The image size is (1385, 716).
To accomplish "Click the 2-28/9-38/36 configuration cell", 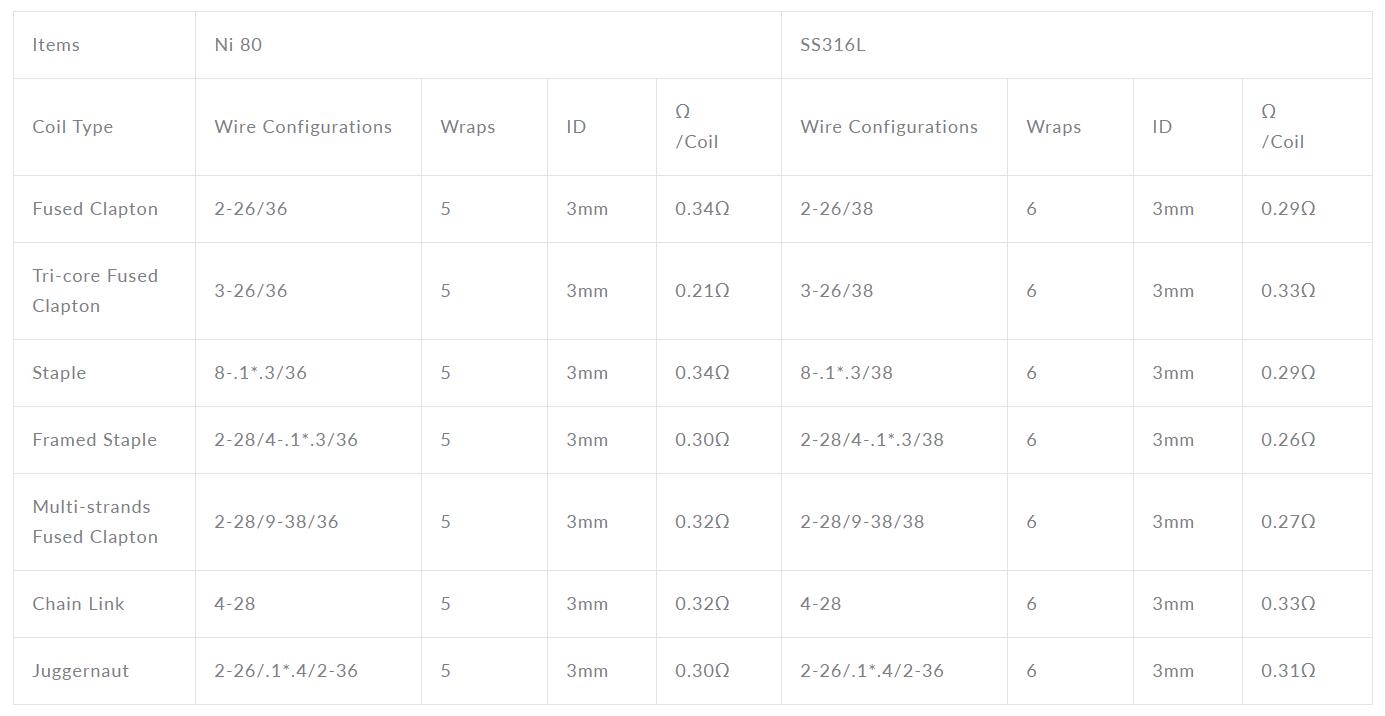I will (308, 522).
